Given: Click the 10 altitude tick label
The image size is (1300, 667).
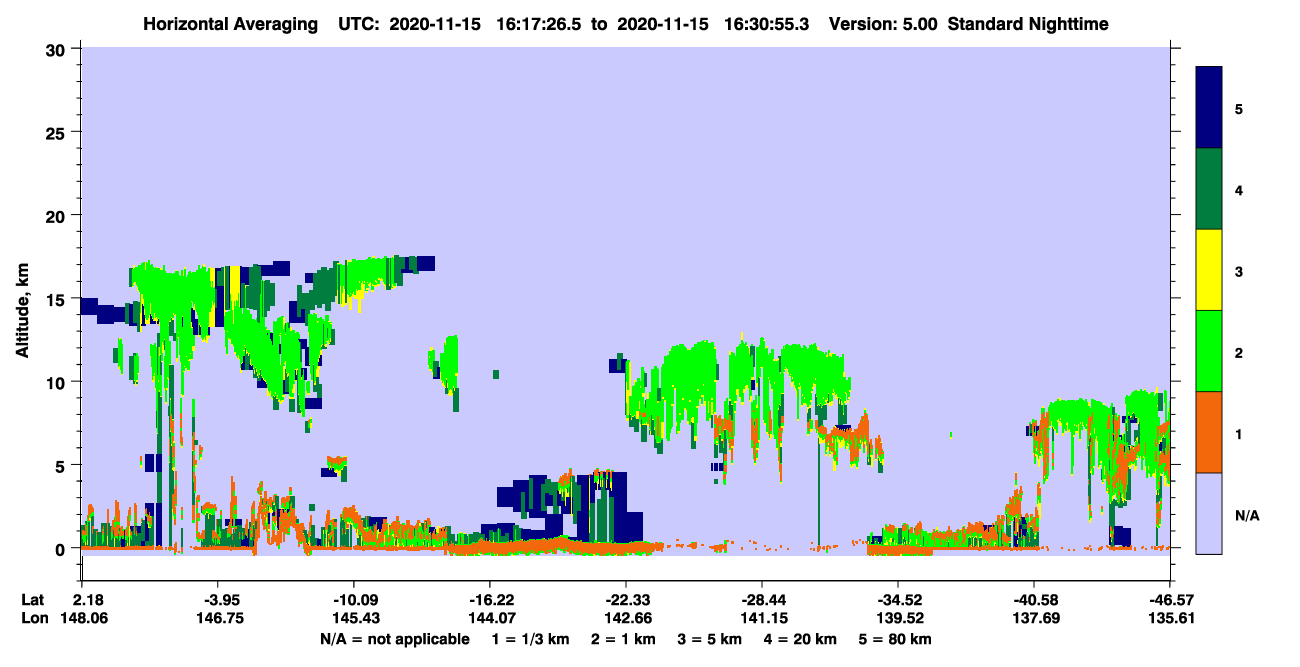Looking at the screenshot, I should 58,382.
